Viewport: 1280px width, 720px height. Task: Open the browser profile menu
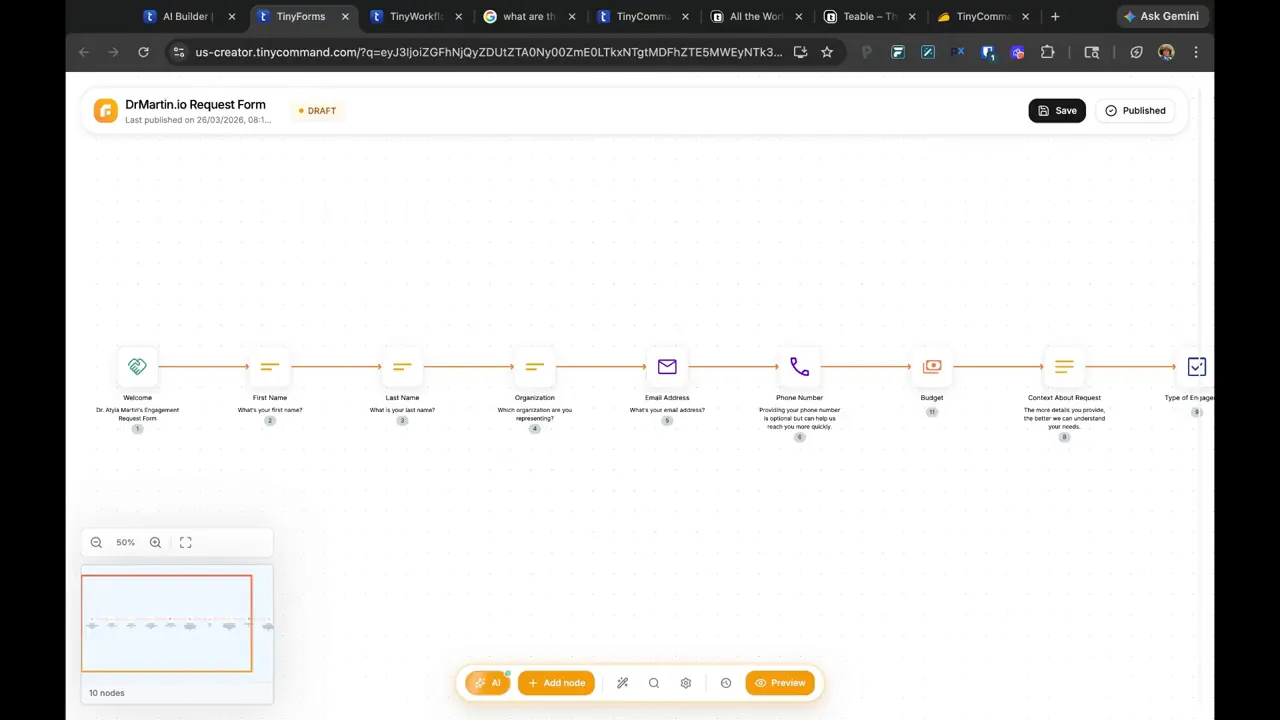(x=1166, y=52)
